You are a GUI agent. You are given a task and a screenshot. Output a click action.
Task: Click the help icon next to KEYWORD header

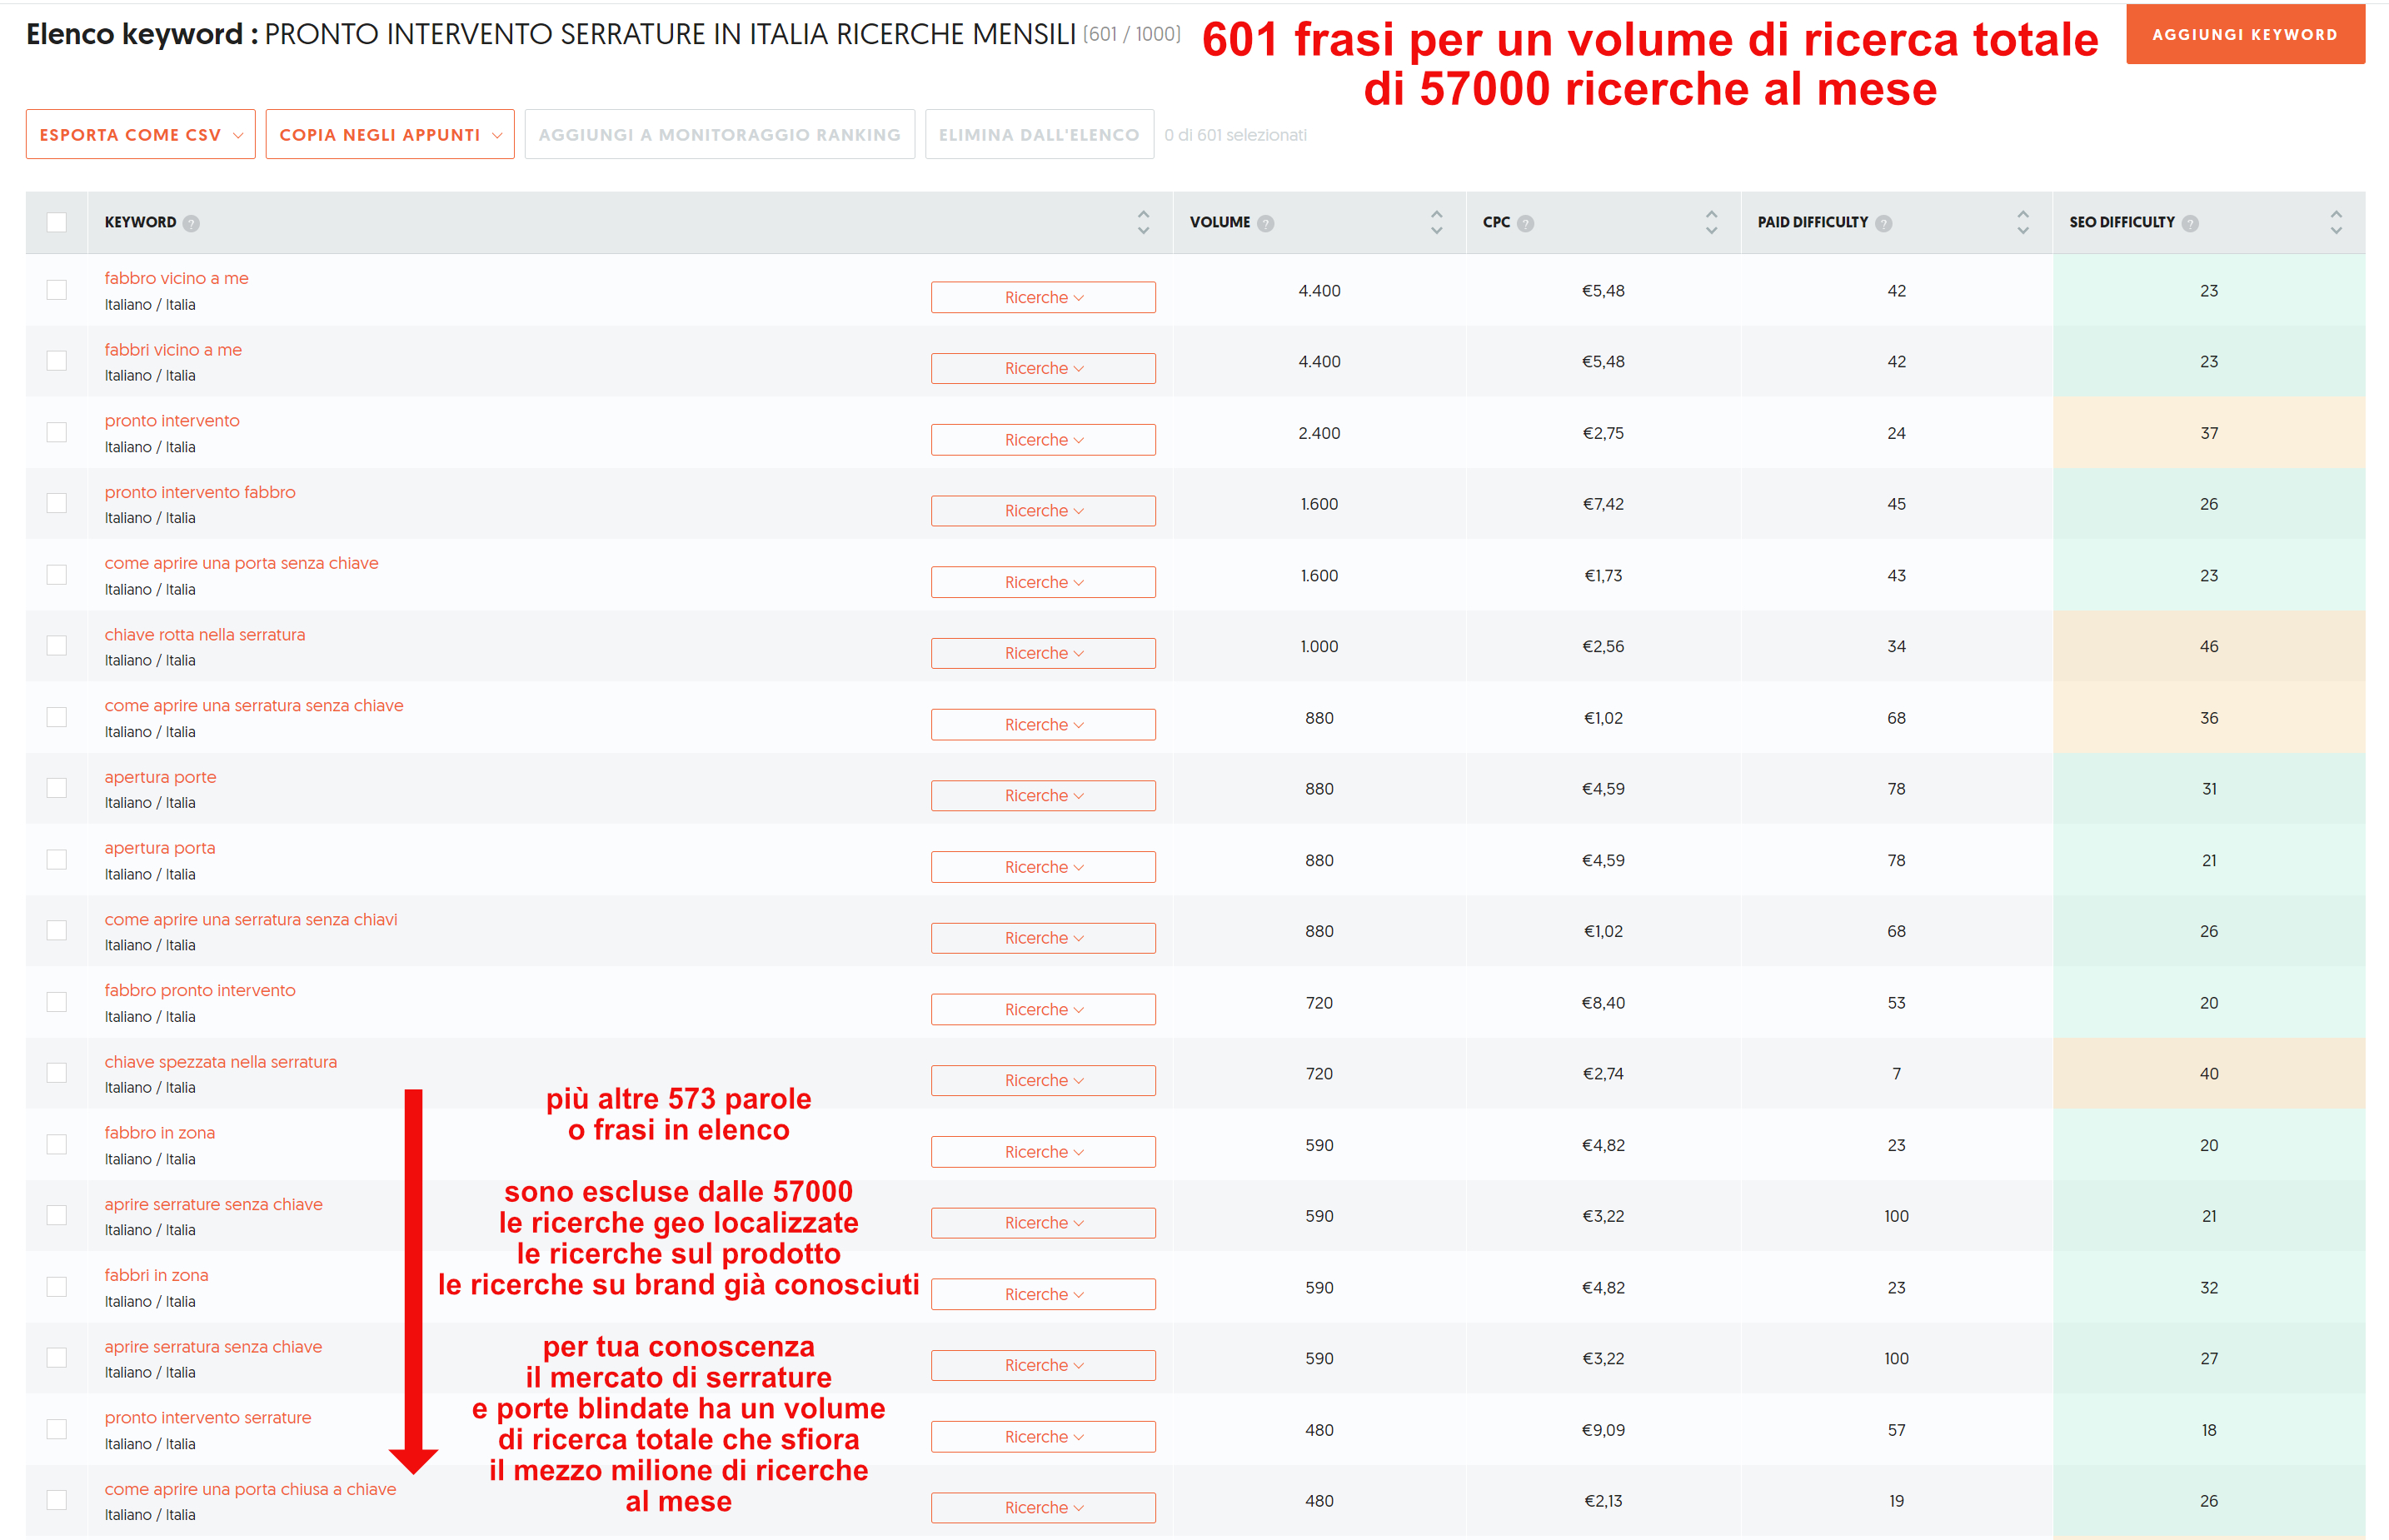click(191, 223)
